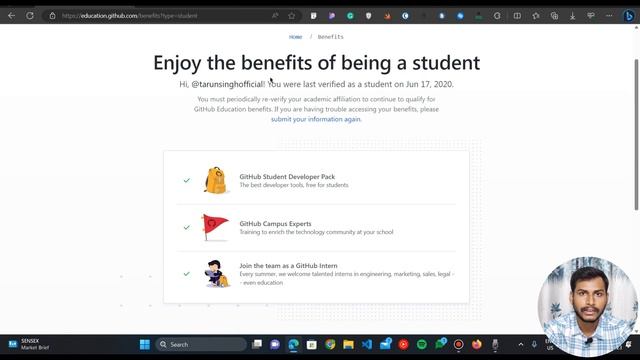The height and width of the screenshot is (360, 640).
Task: Show hidden system tray icons chevron
Action: click(520, 344)
